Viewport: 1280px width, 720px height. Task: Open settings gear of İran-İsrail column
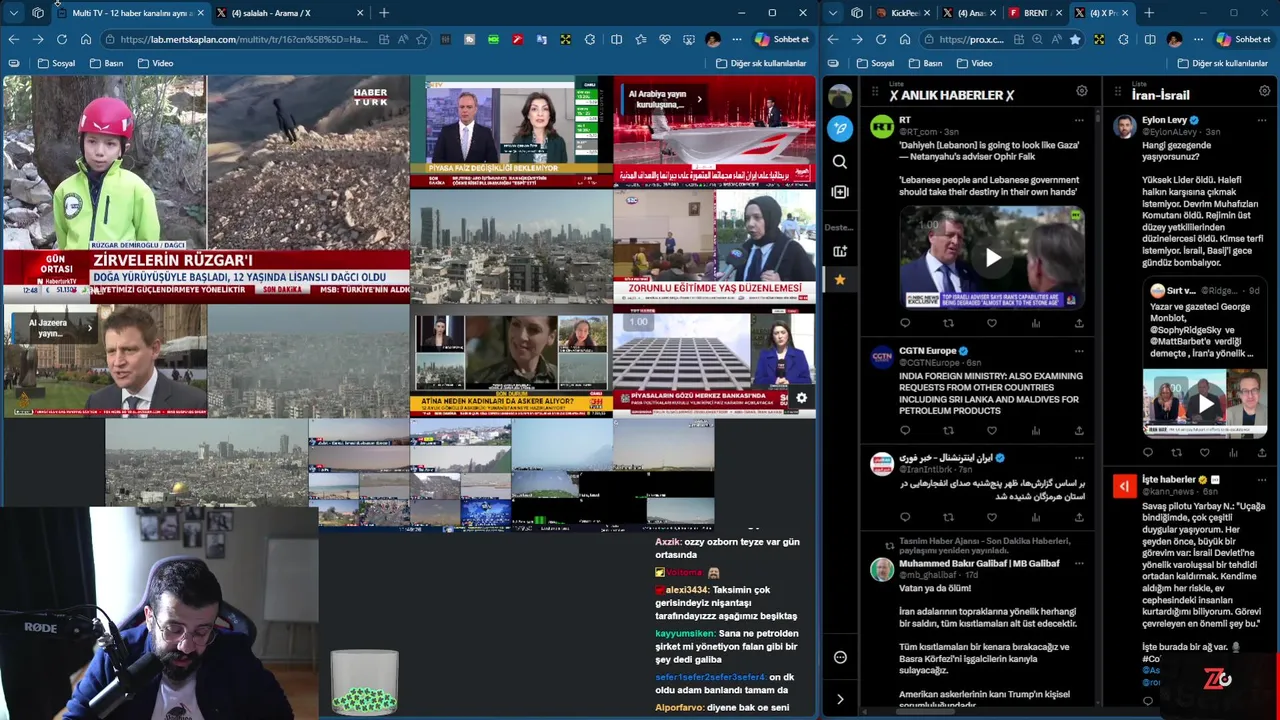click(x=1264, y=91)
